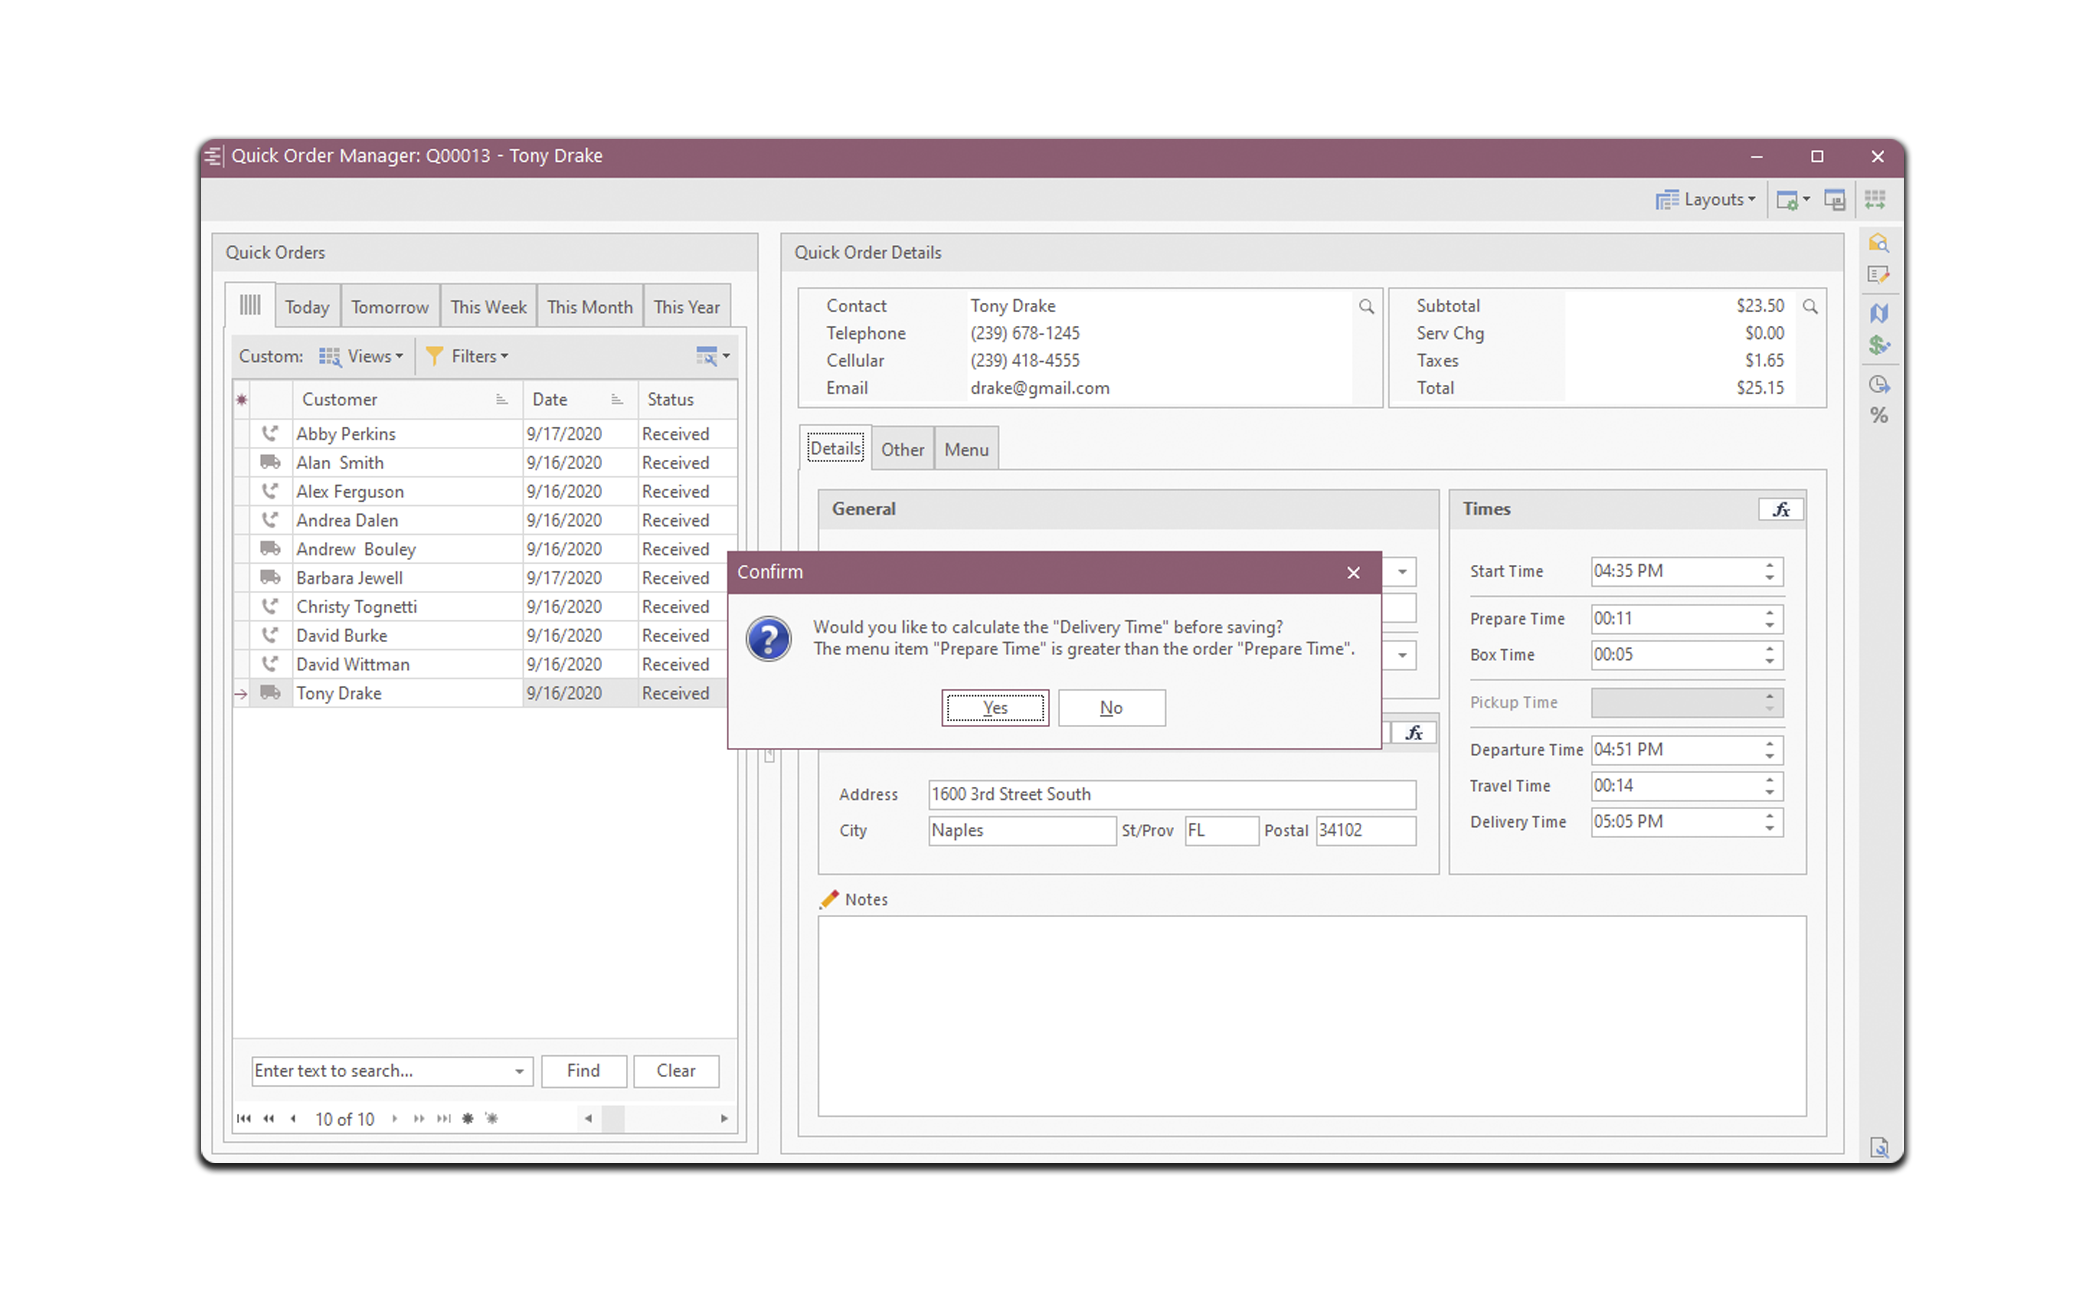Click the grid scrollbar right arrow

pyautogui.click(x=724, y=1119)
